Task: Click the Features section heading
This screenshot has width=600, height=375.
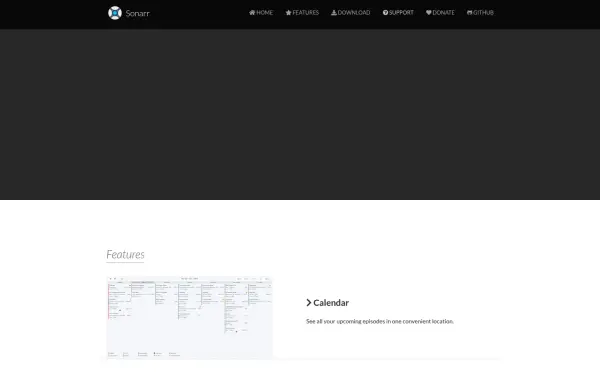Action: [125, 254]
